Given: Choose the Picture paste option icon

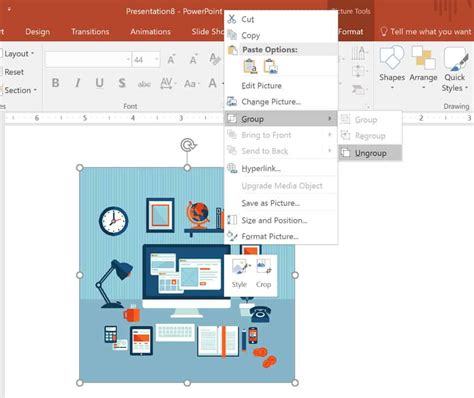Looking at the screenshot, I should point(271,66).
